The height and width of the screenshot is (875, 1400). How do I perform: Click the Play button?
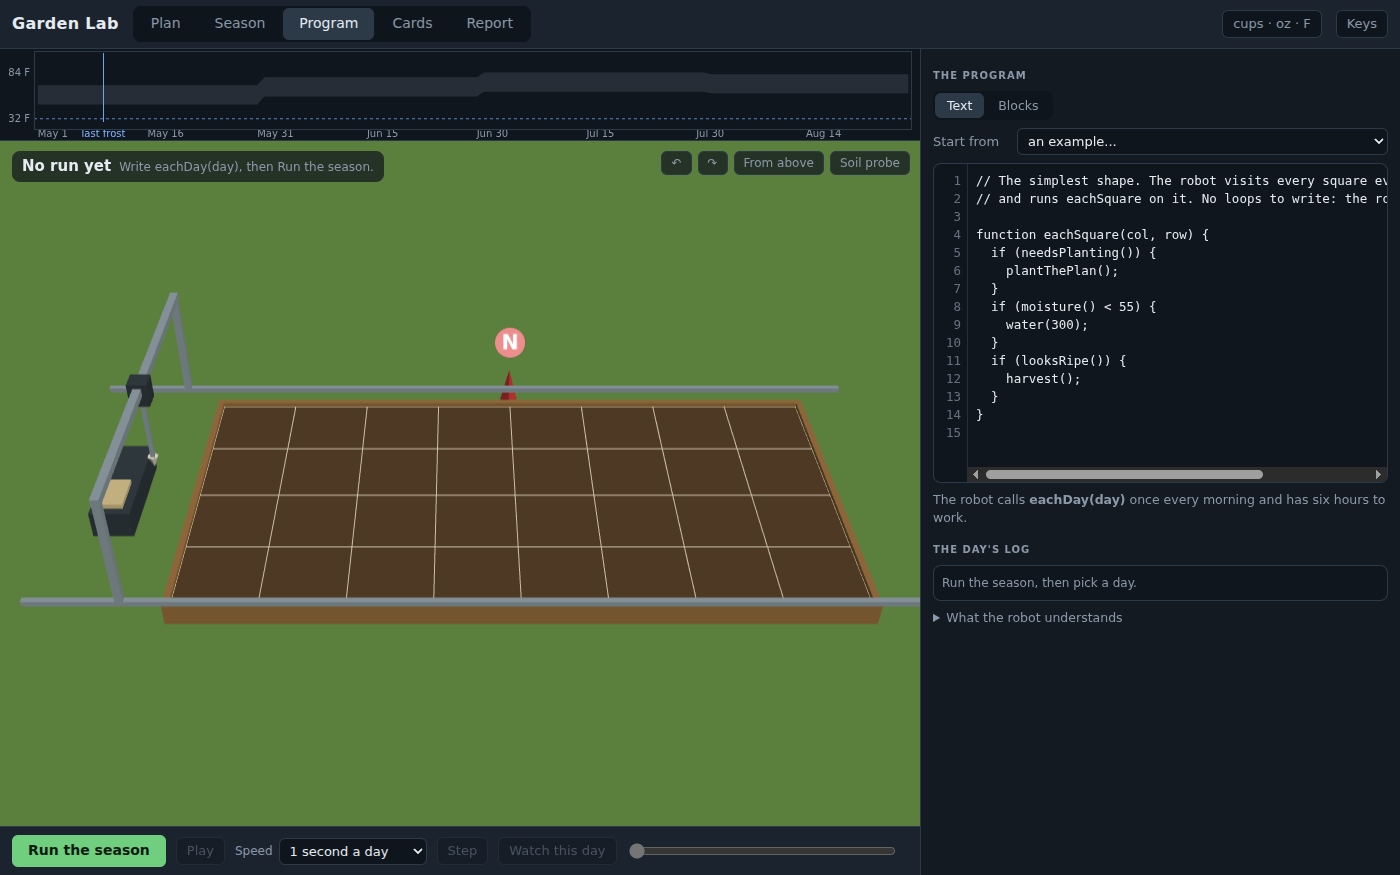coord(200,851)
